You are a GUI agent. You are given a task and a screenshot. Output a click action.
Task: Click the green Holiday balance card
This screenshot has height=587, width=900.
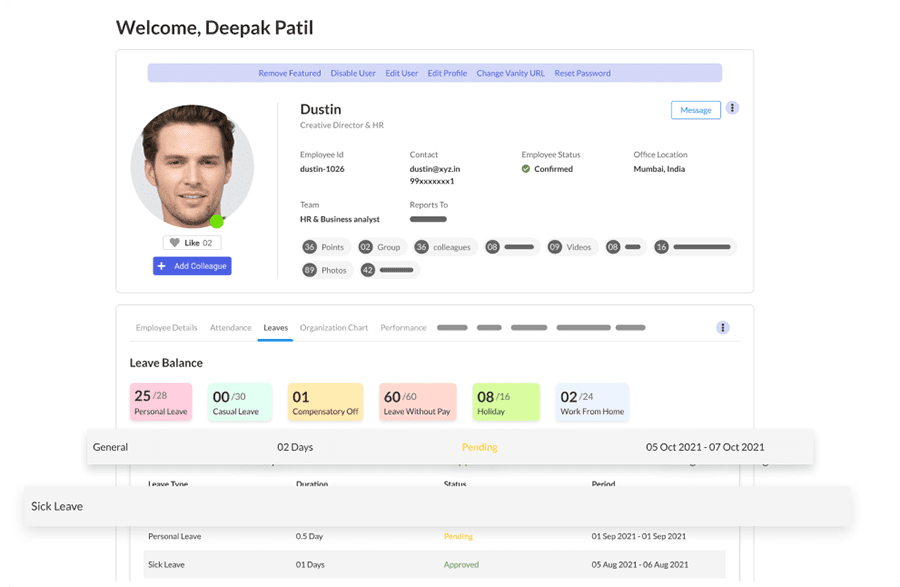coord(506,402)
